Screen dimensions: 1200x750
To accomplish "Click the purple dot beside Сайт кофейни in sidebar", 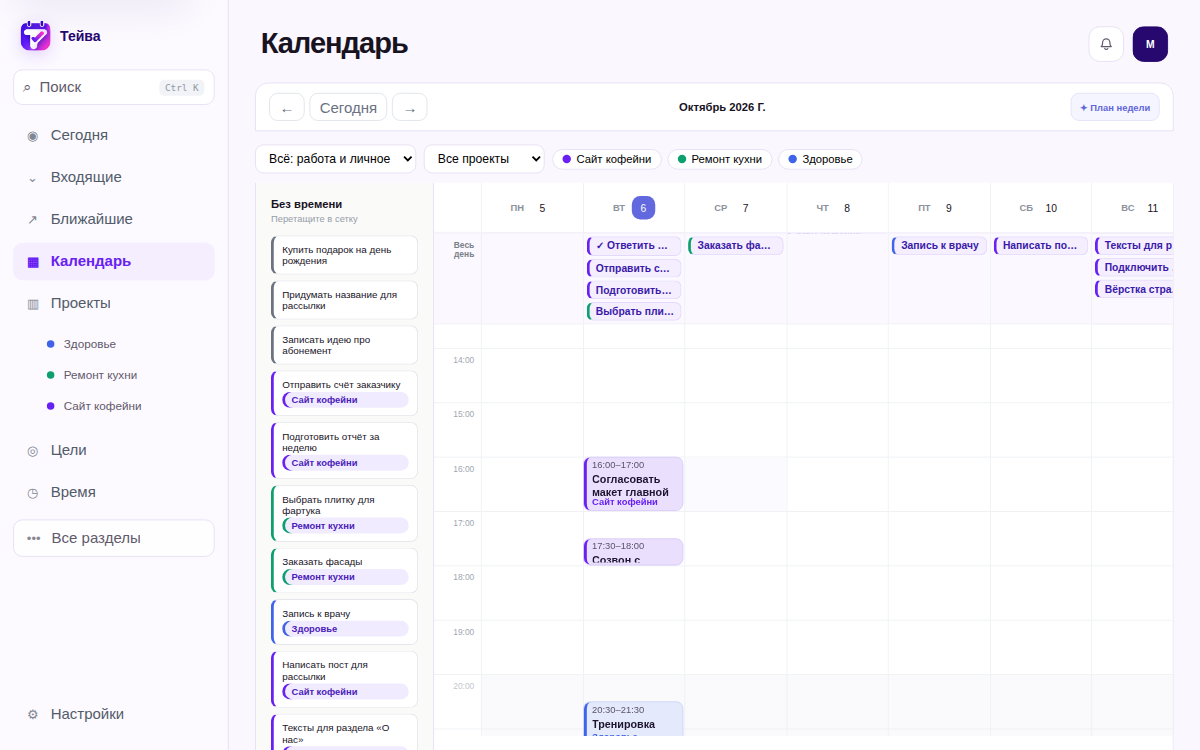I will [x=51, y=406].
